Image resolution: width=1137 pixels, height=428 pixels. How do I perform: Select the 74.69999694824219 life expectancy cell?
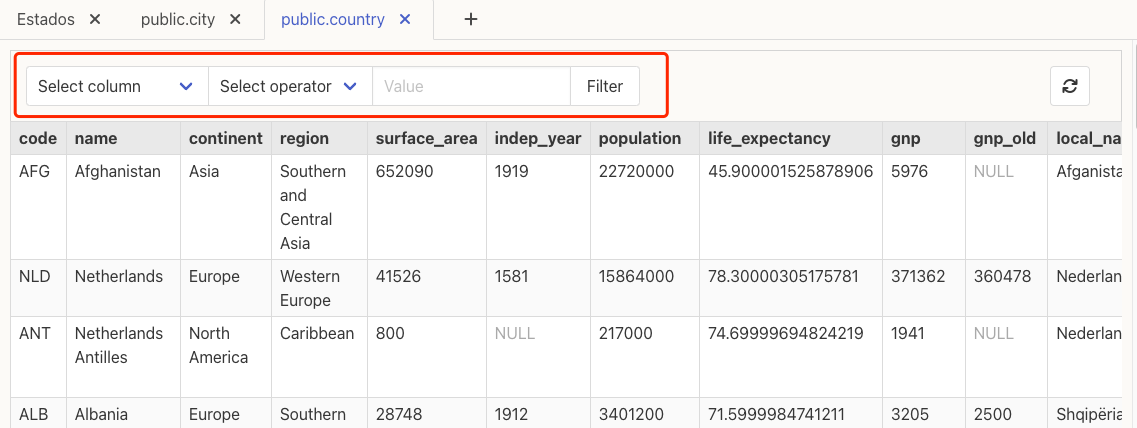[x=791, y=357]
